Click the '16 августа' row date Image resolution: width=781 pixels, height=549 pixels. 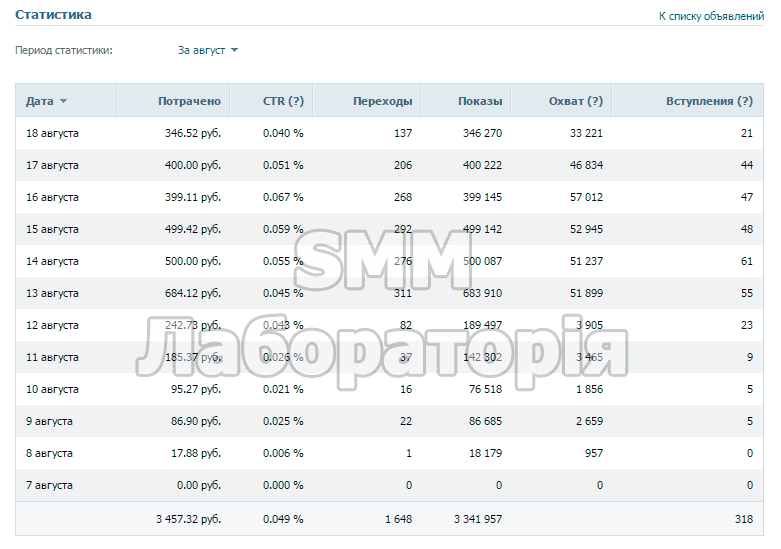[53, 197]
